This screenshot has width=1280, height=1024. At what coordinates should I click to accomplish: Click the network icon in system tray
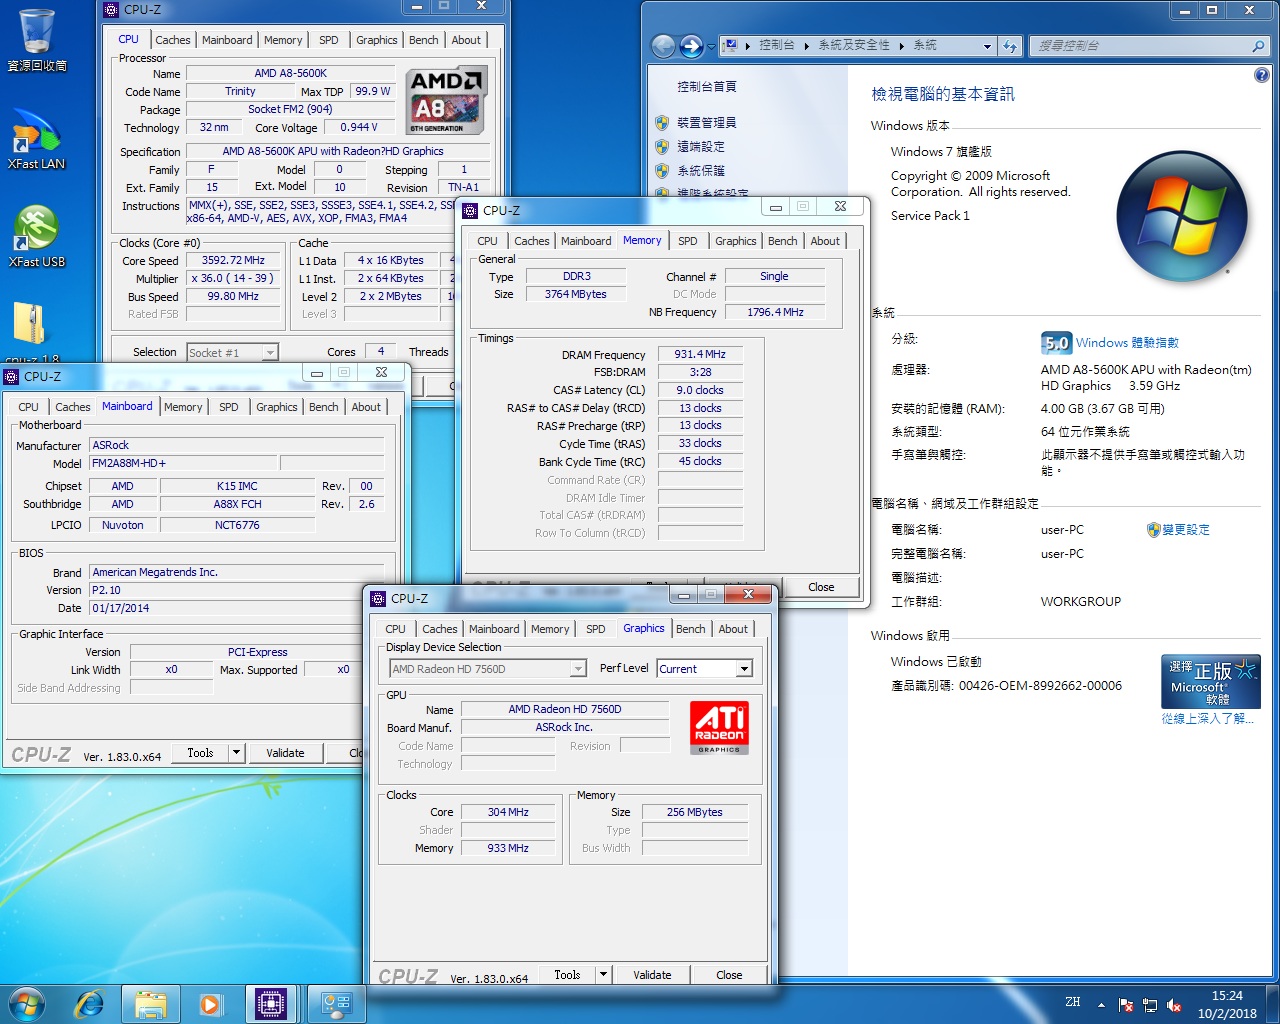pos(1150,1005)
